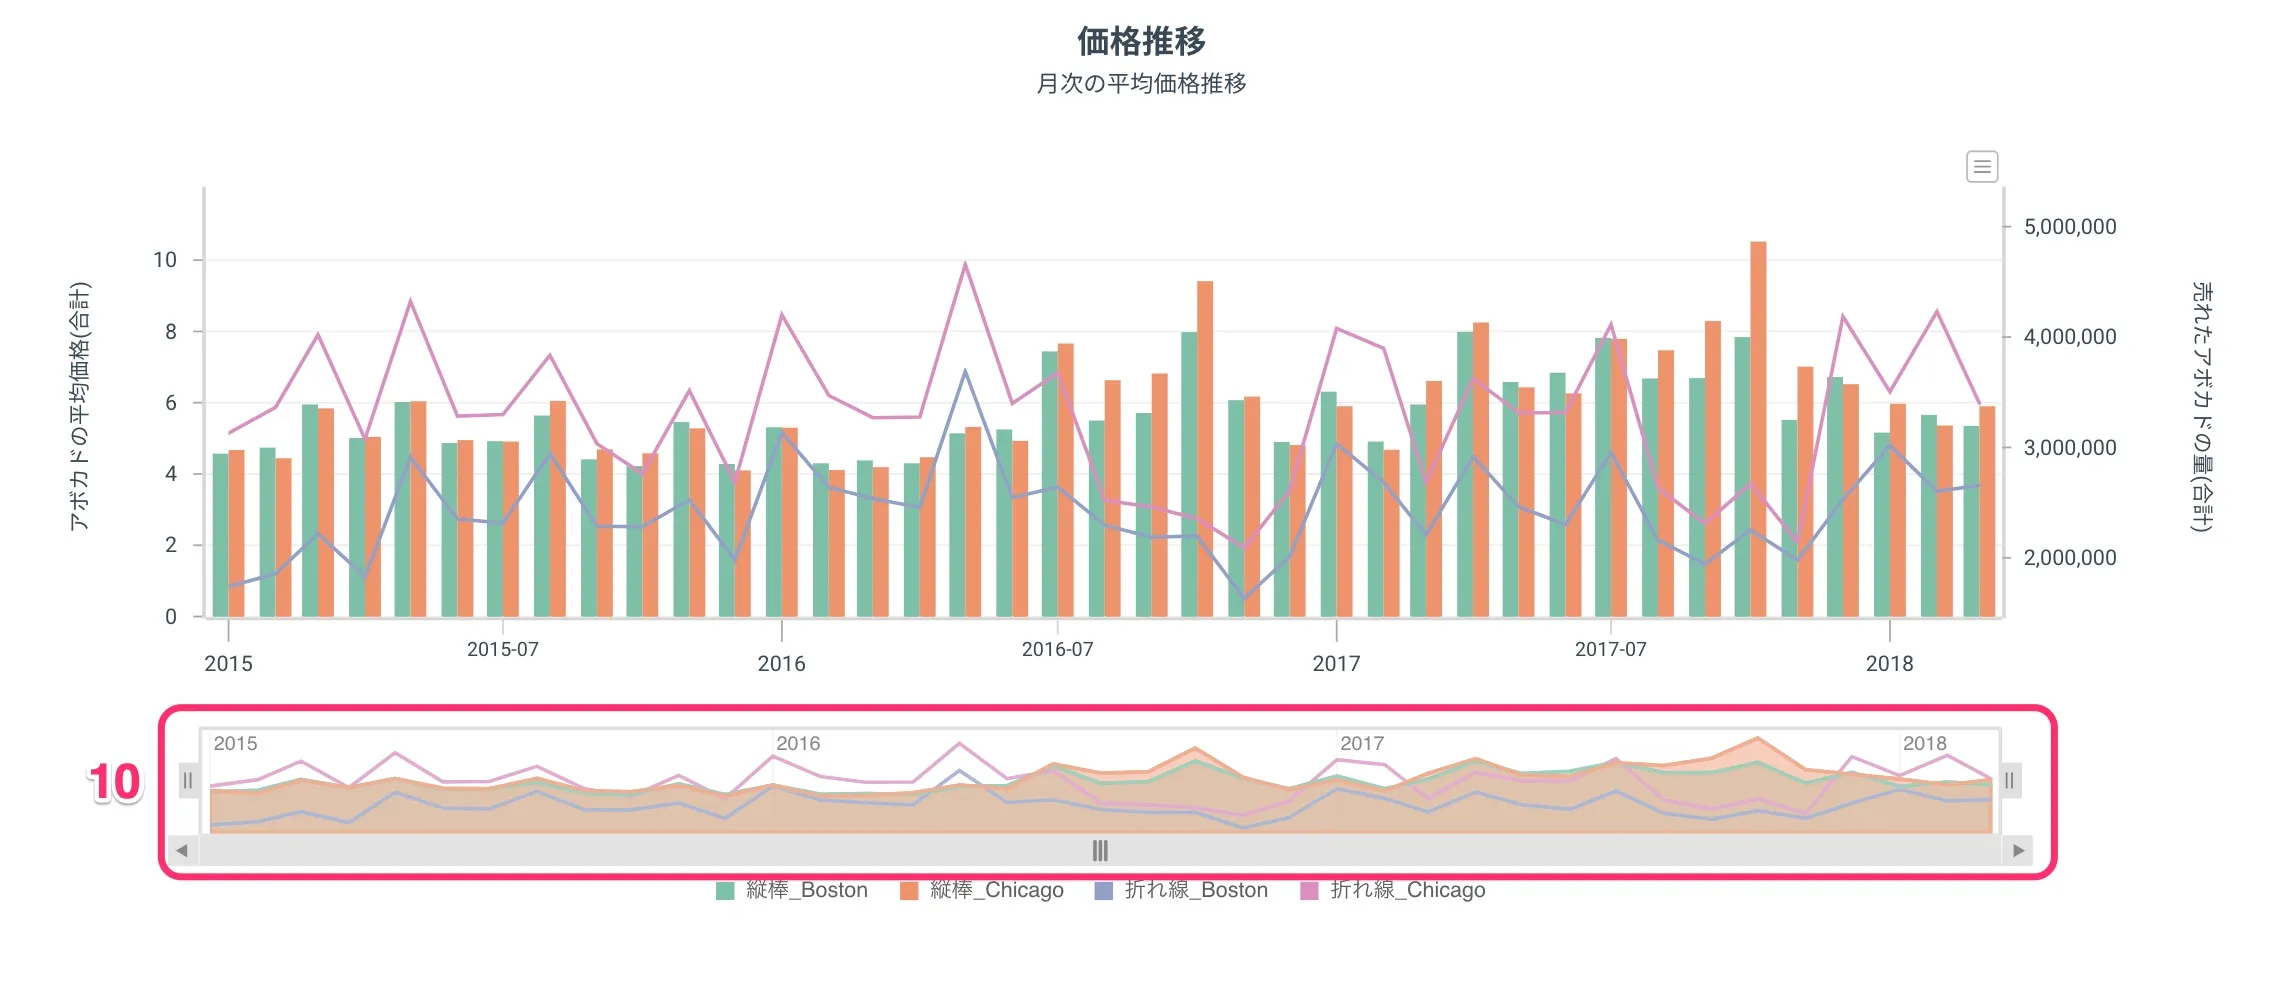2282x982 pixels.
Task: Click the 4,000,000 right axis label
Action: [2070, 337]
